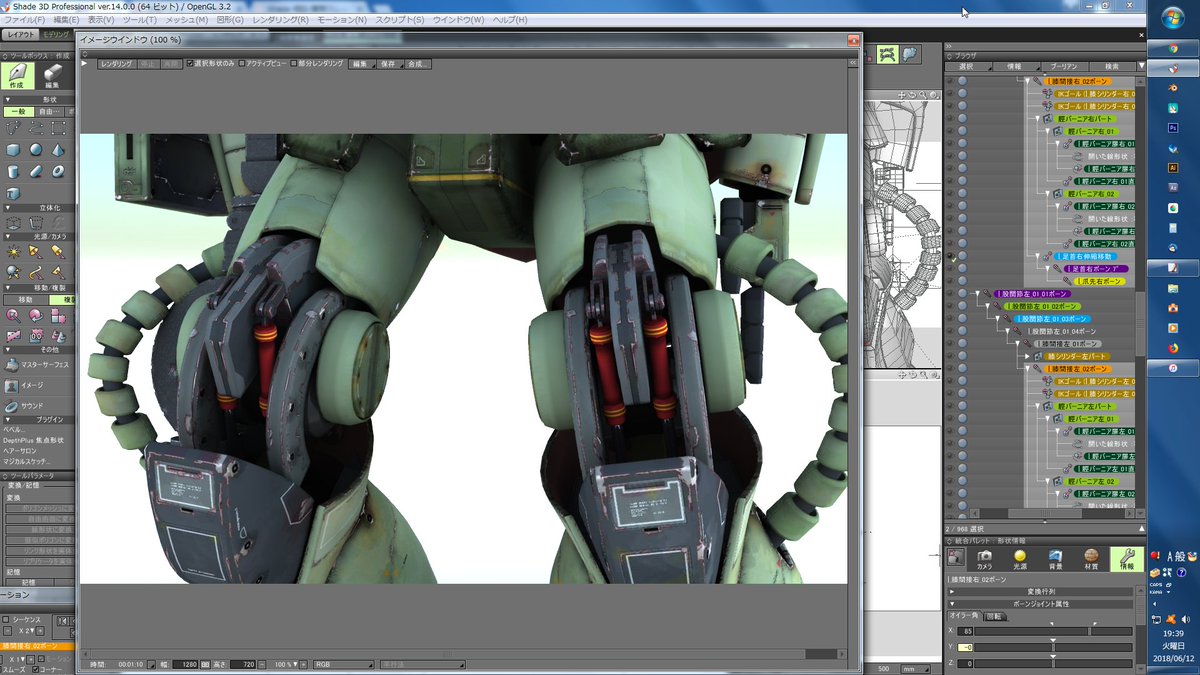
Task: Open the 情報 (info) wrench icon
Action: point(1127,559)
